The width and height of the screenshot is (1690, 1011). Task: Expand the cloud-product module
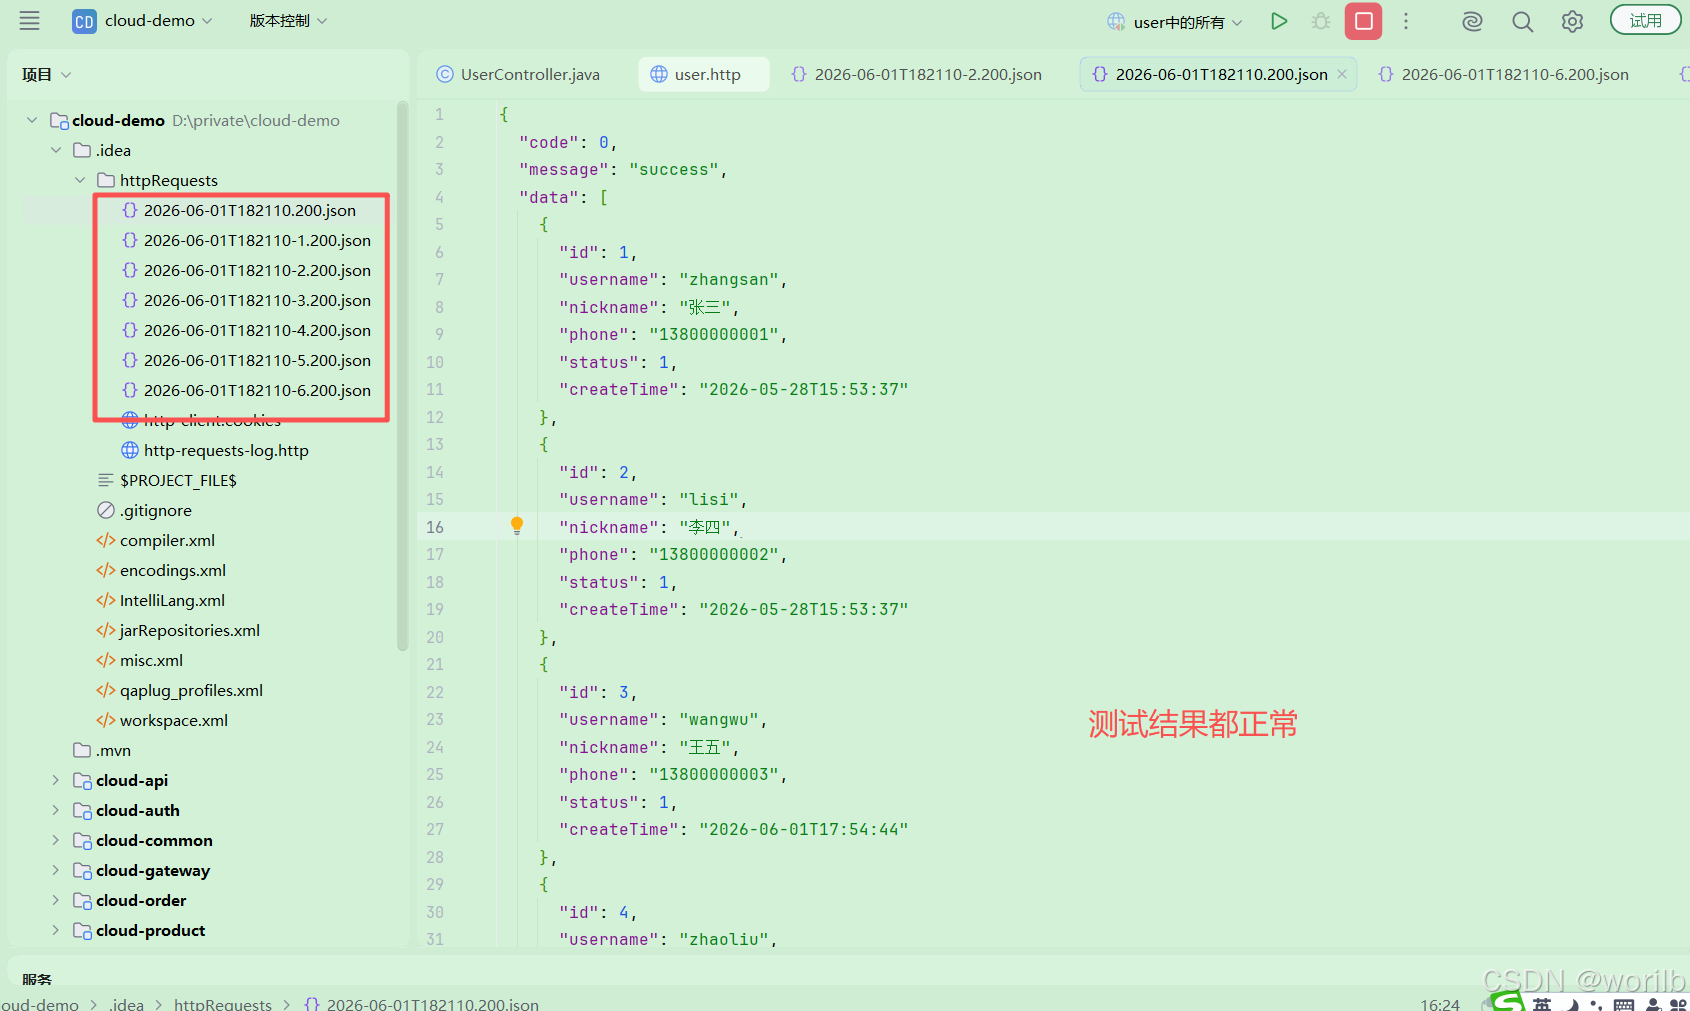(x=56, y=930)
